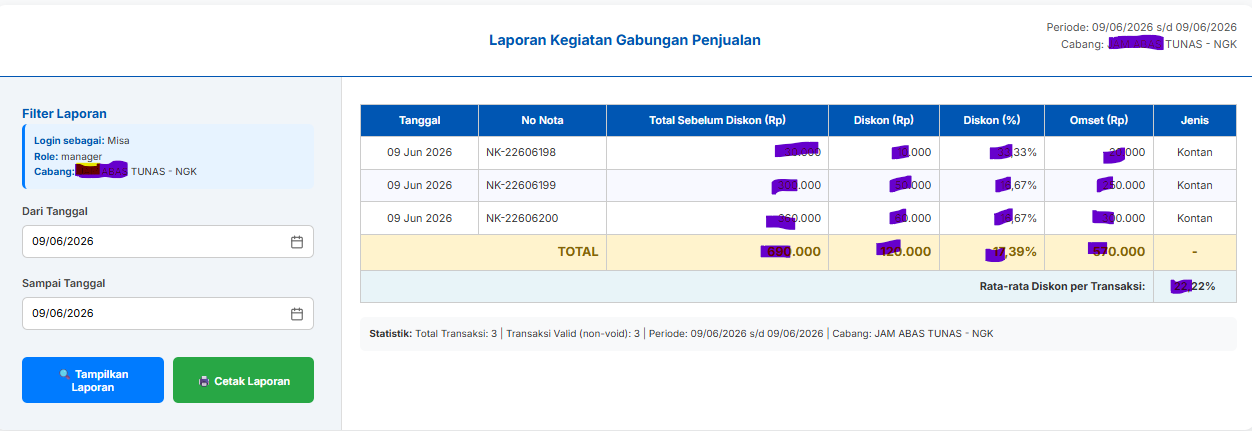
Task: Focus the Dari Tanggal date field
Action: click(x=168, y=242)
